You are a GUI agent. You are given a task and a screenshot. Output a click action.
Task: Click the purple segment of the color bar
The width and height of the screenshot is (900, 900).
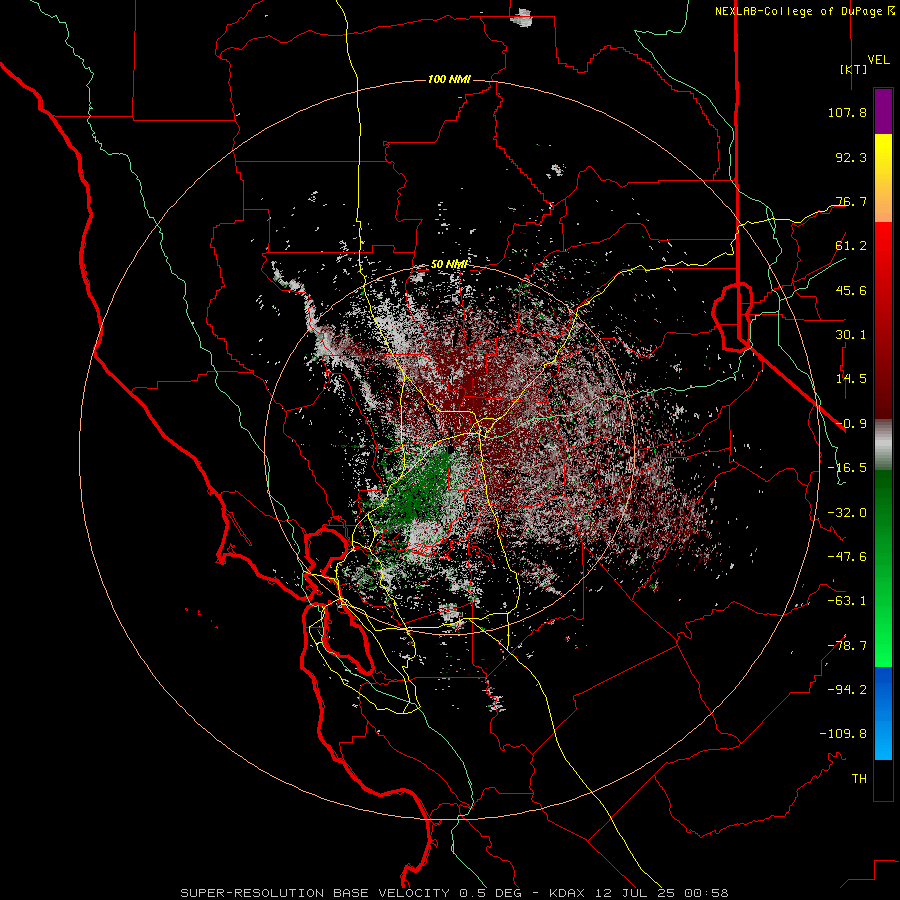tap(883, 112)
